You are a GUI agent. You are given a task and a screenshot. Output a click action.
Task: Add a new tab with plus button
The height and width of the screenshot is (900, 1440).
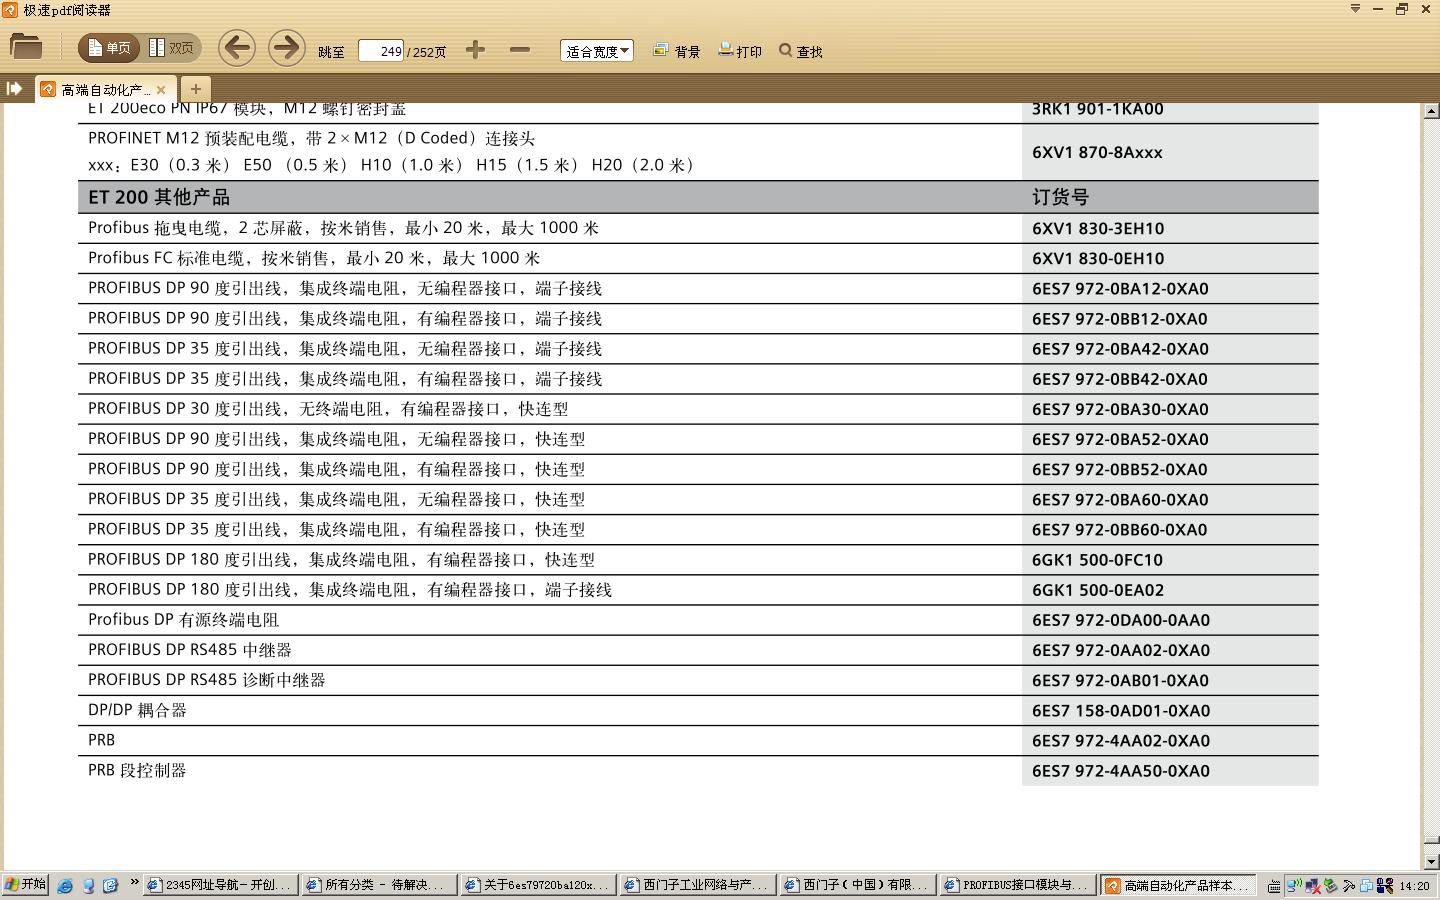(195, 89)
